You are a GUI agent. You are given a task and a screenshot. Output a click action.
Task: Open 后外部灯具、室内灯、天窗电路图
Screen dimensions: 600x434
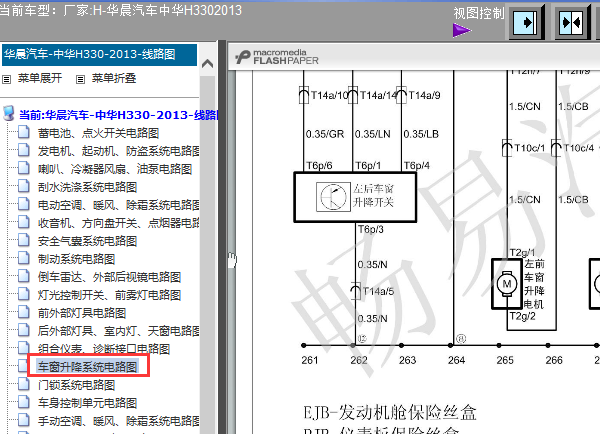tap(118, 331)
